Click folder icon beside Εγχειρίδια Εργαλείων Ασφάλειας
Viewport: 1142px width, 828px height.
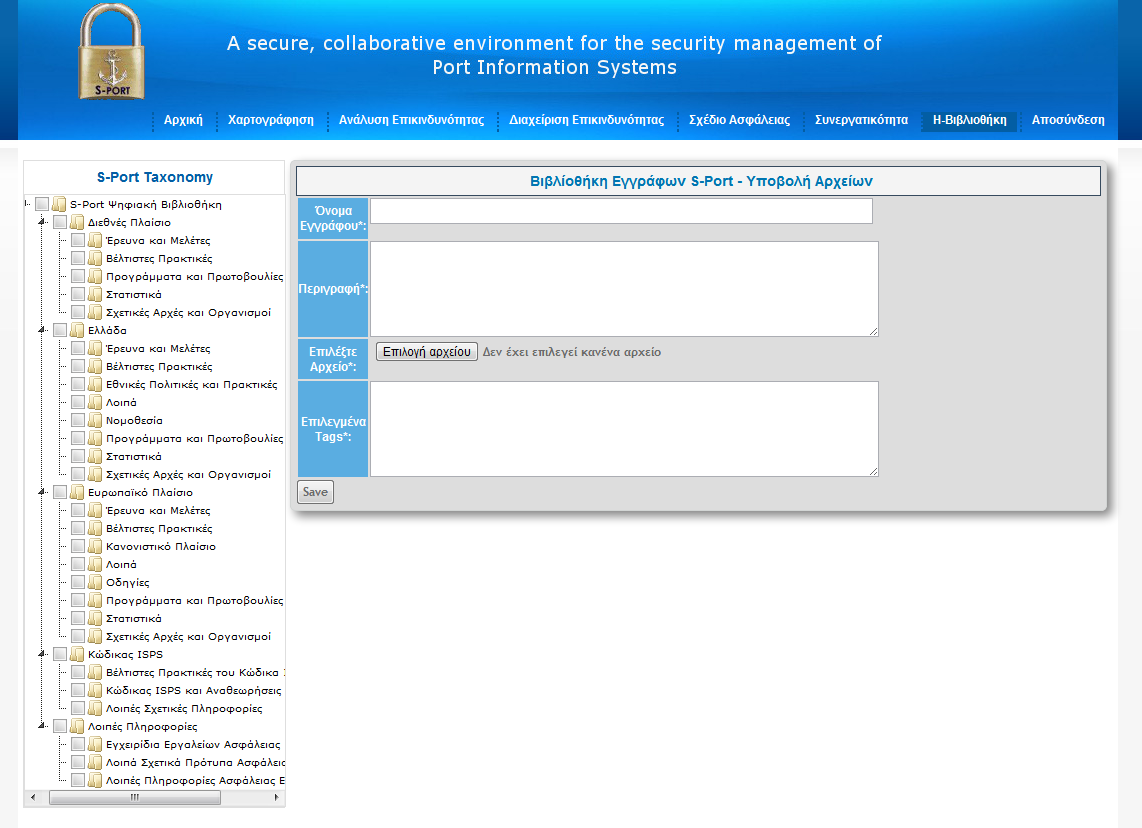(x=95, y=744)
